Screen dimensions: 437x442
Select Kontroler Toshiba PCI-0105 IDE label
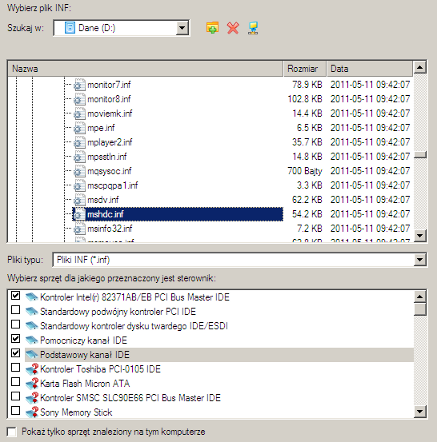tap(100, 369)
